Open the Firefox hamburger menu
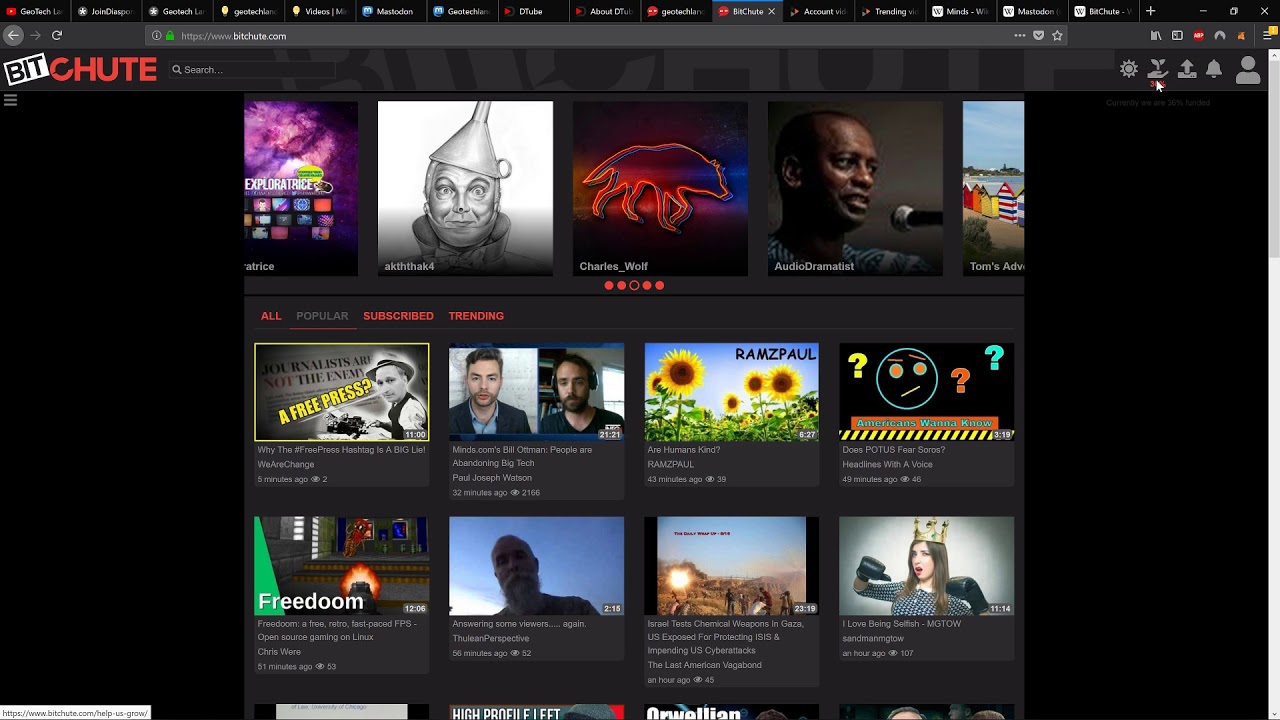This screenshot has width=1280, height=720. (1268, 36)
